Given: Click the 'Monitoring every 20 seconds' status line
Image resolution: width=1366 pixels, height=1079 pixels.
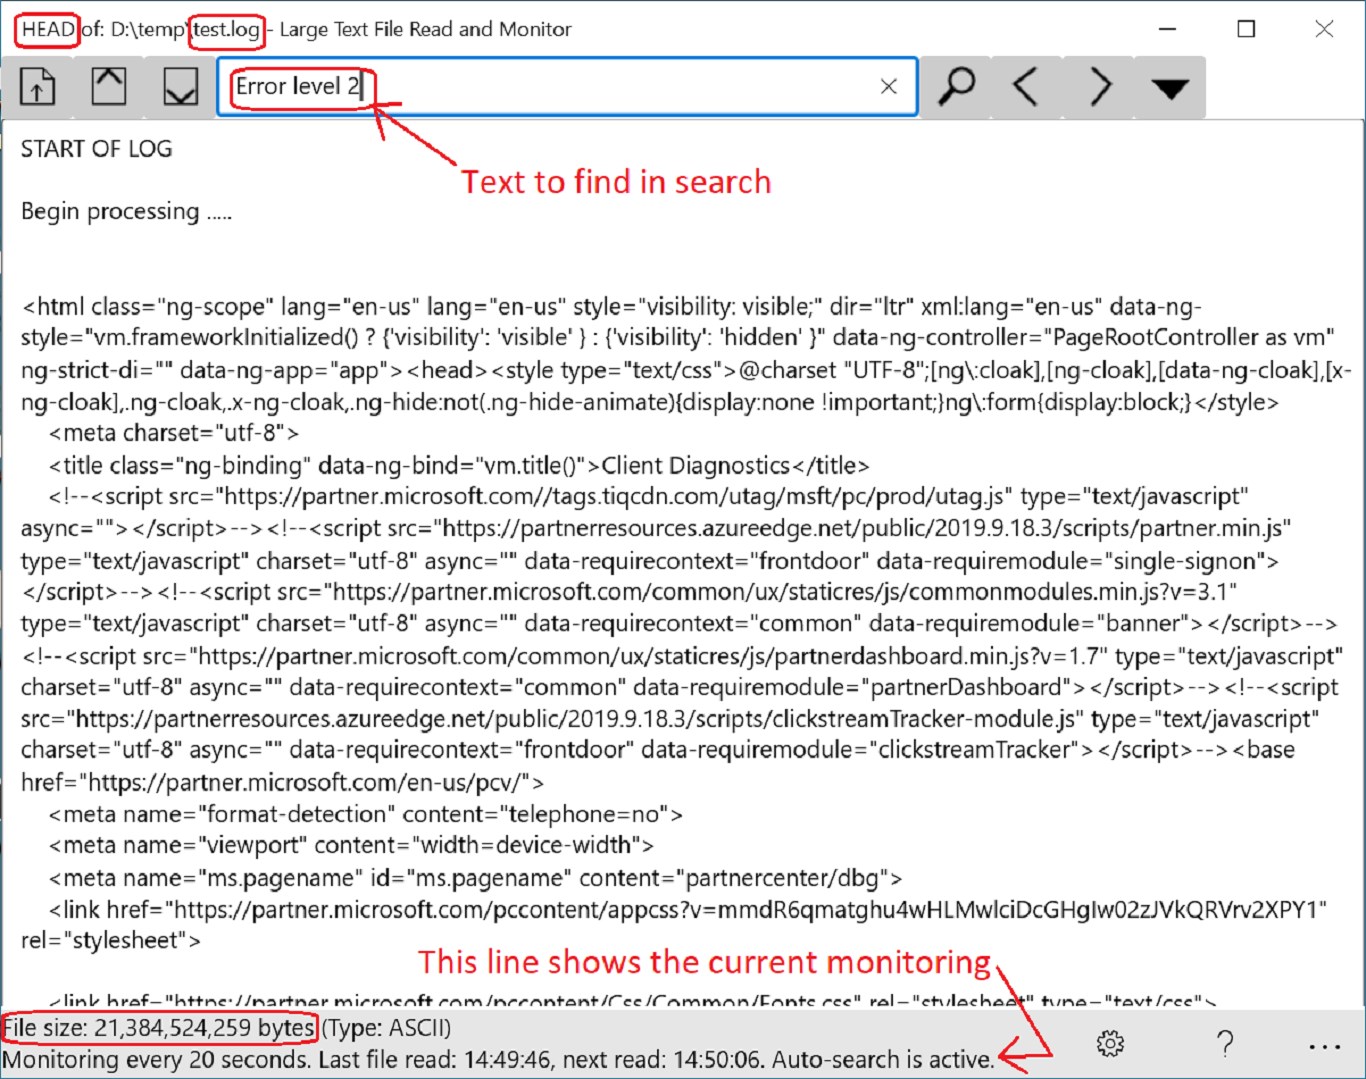Looking at the screenshot, I should pos(498,1060).
